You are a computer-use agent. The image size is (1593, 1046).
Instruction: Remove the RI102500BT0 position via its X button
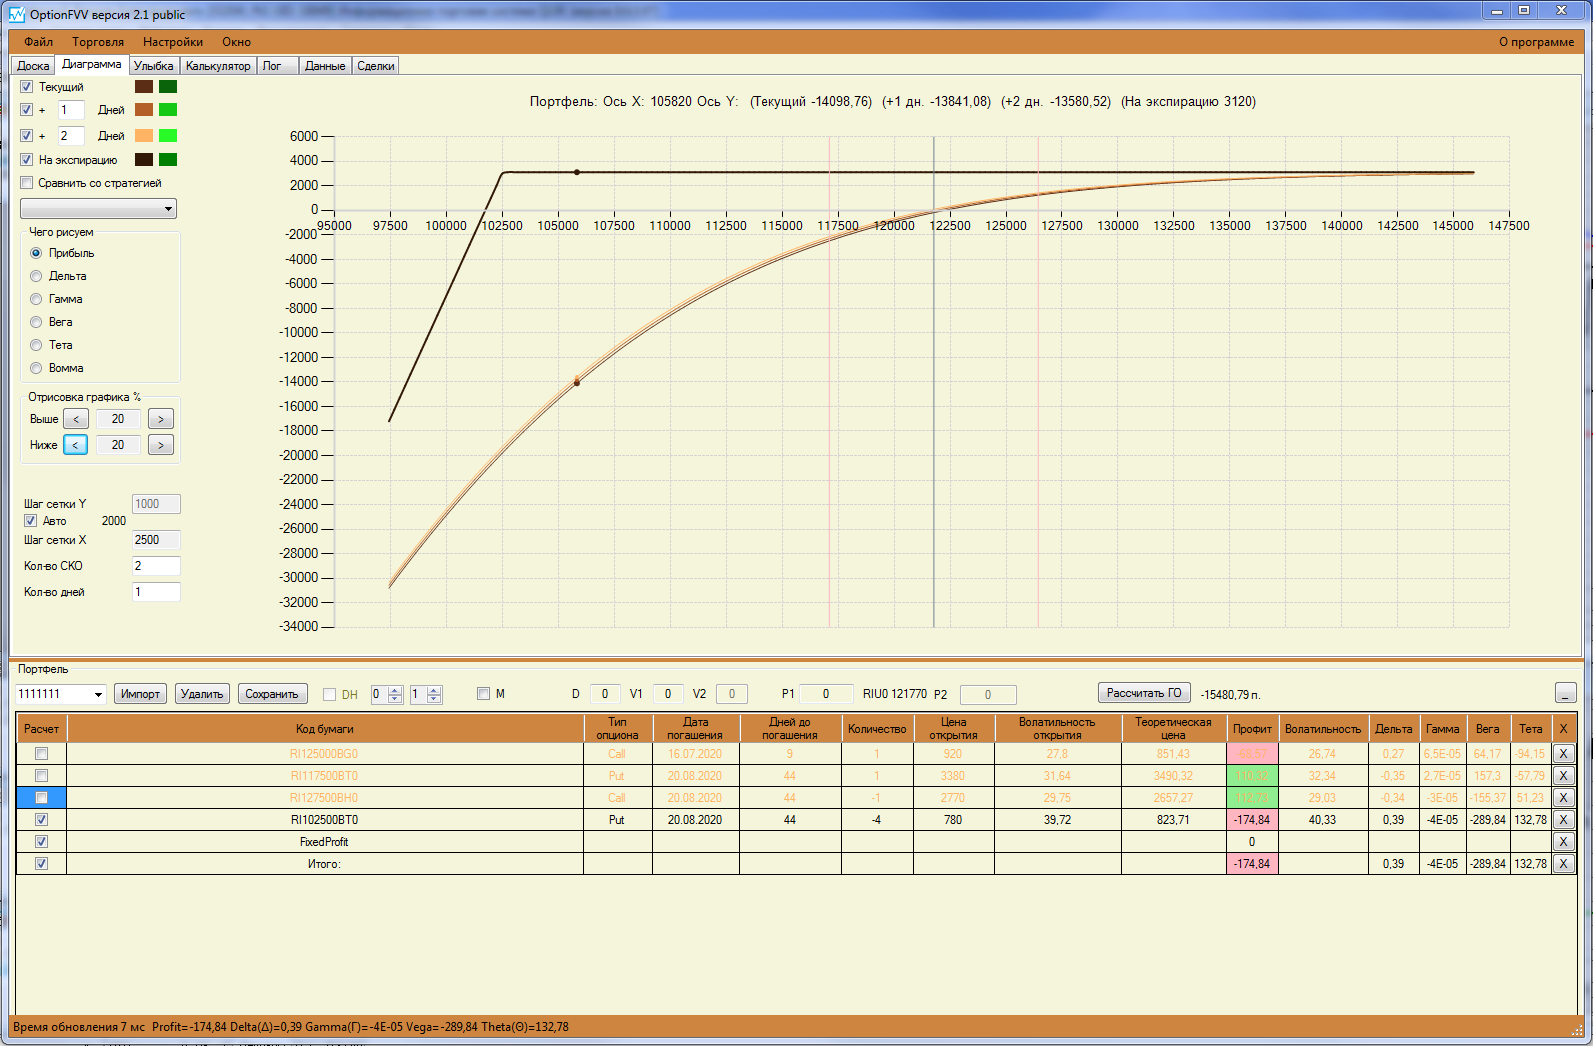[1564, 820]
